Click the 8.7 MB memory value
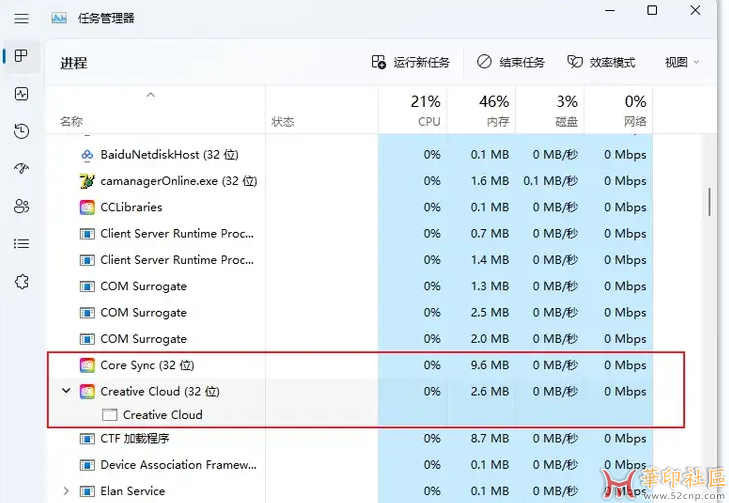The image size is (729, 503). (x=490, y=439)
